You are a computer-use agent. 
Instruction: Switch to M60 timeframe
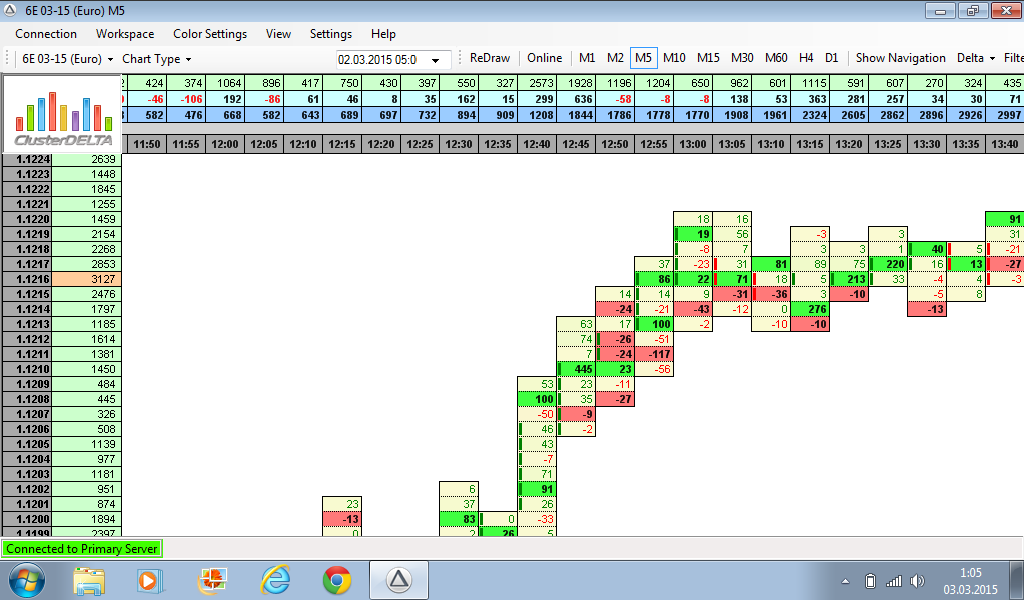point(776,58)
